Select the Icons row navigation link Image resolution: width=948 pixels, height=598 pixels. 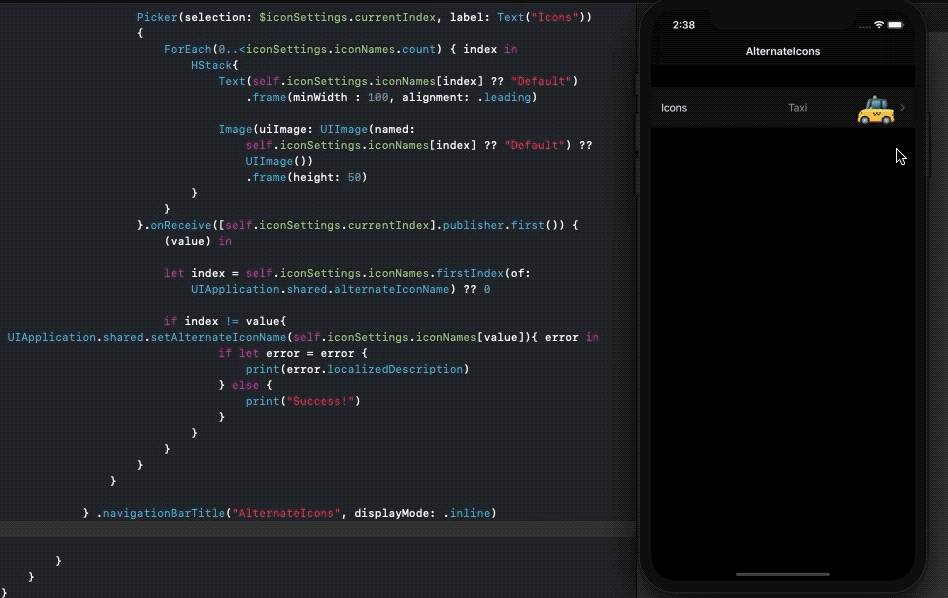pyautogui.click(x=674, y=108)
